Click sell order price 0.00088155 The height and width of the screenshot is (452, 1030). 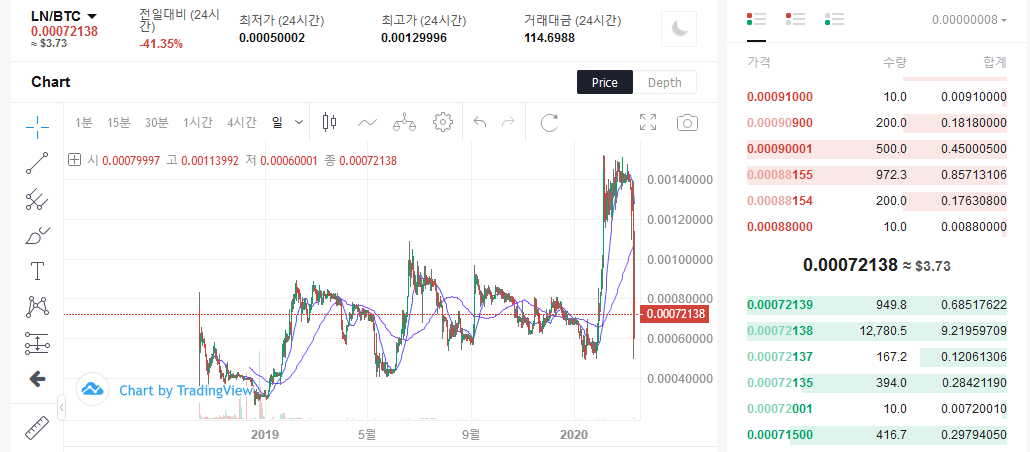point(780,175)
